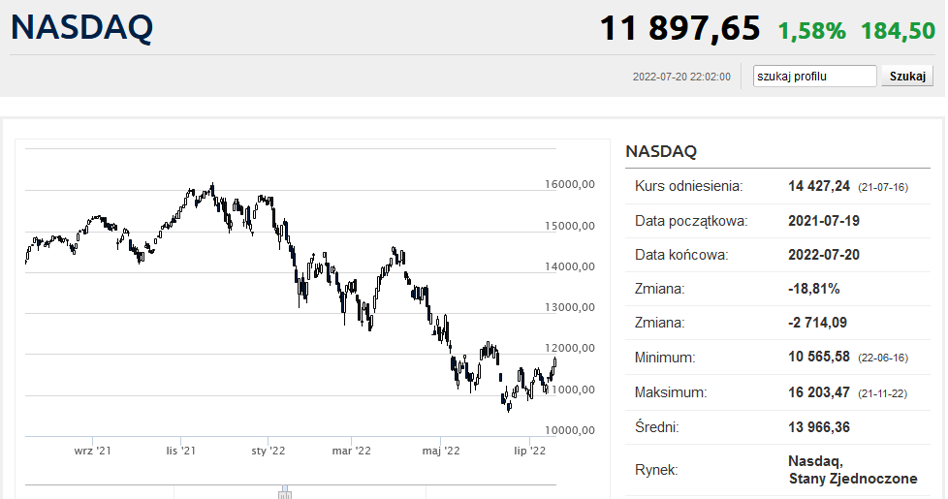The height and width of the screenshot is (499, 948).
Task: Click the 16000,00 price axis label
Action: [570, 184]
